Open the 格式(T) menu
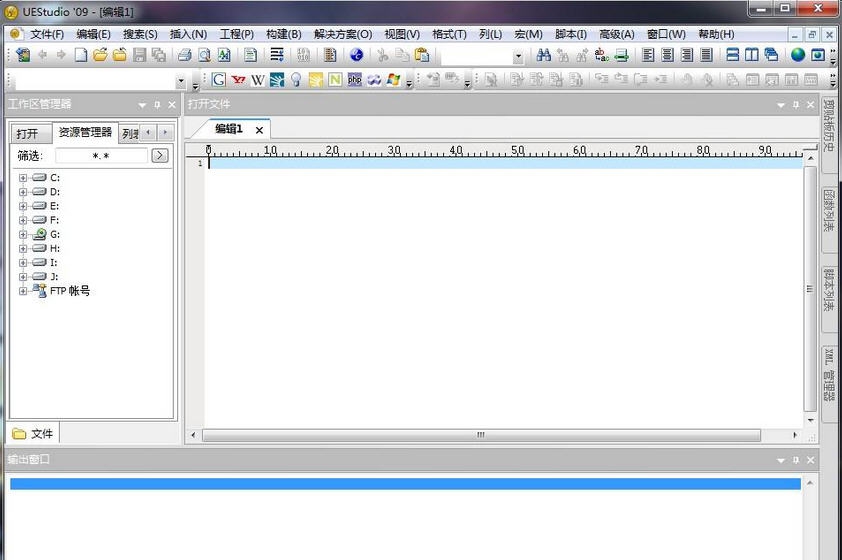Screen dimensions: 842x560 tap(449, 34)
